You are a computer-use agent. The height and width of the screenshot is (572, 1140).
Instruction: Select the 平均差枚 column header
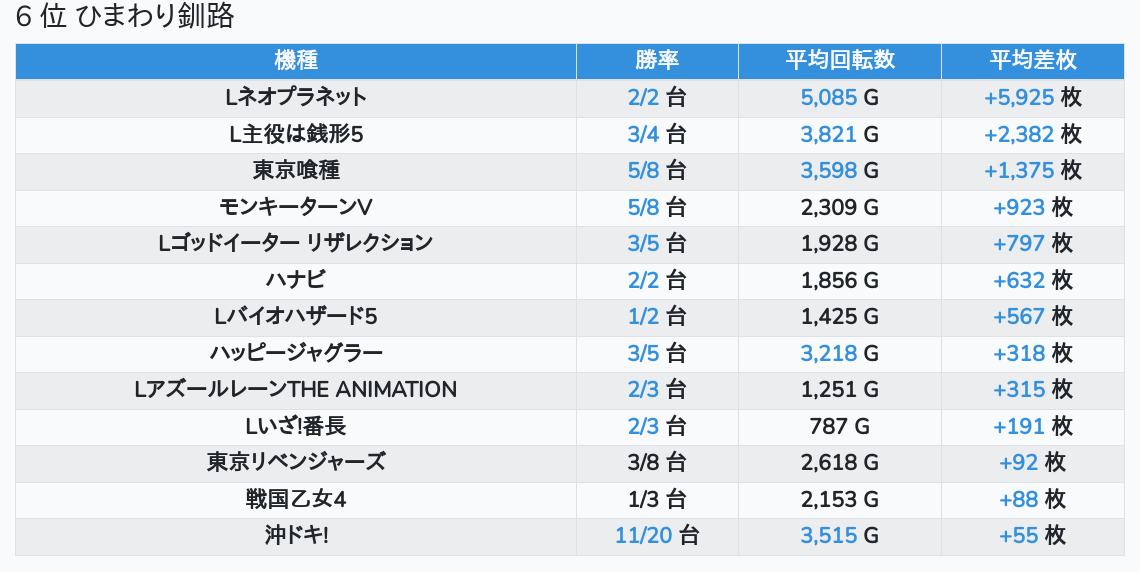click(x=1033, y=60)
